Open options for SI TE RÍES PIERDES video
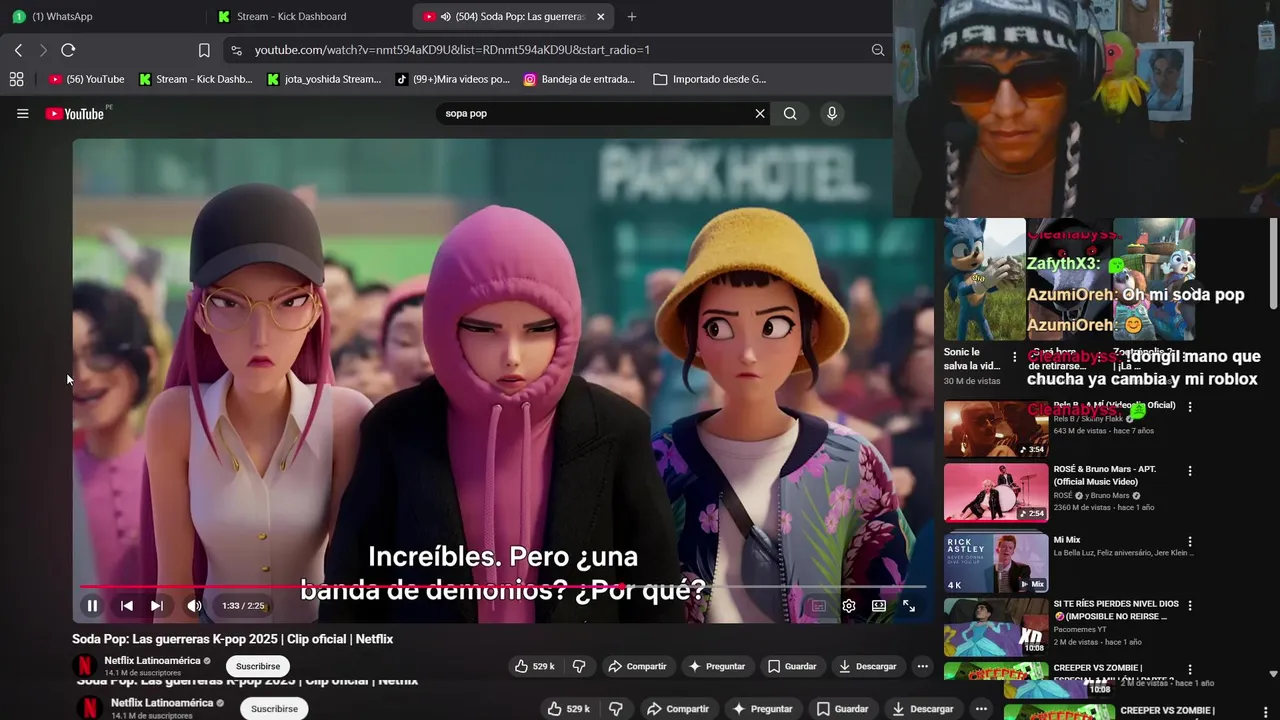Image resolution: width=1280 pixels, height=720 pixels. (1190, 606)
